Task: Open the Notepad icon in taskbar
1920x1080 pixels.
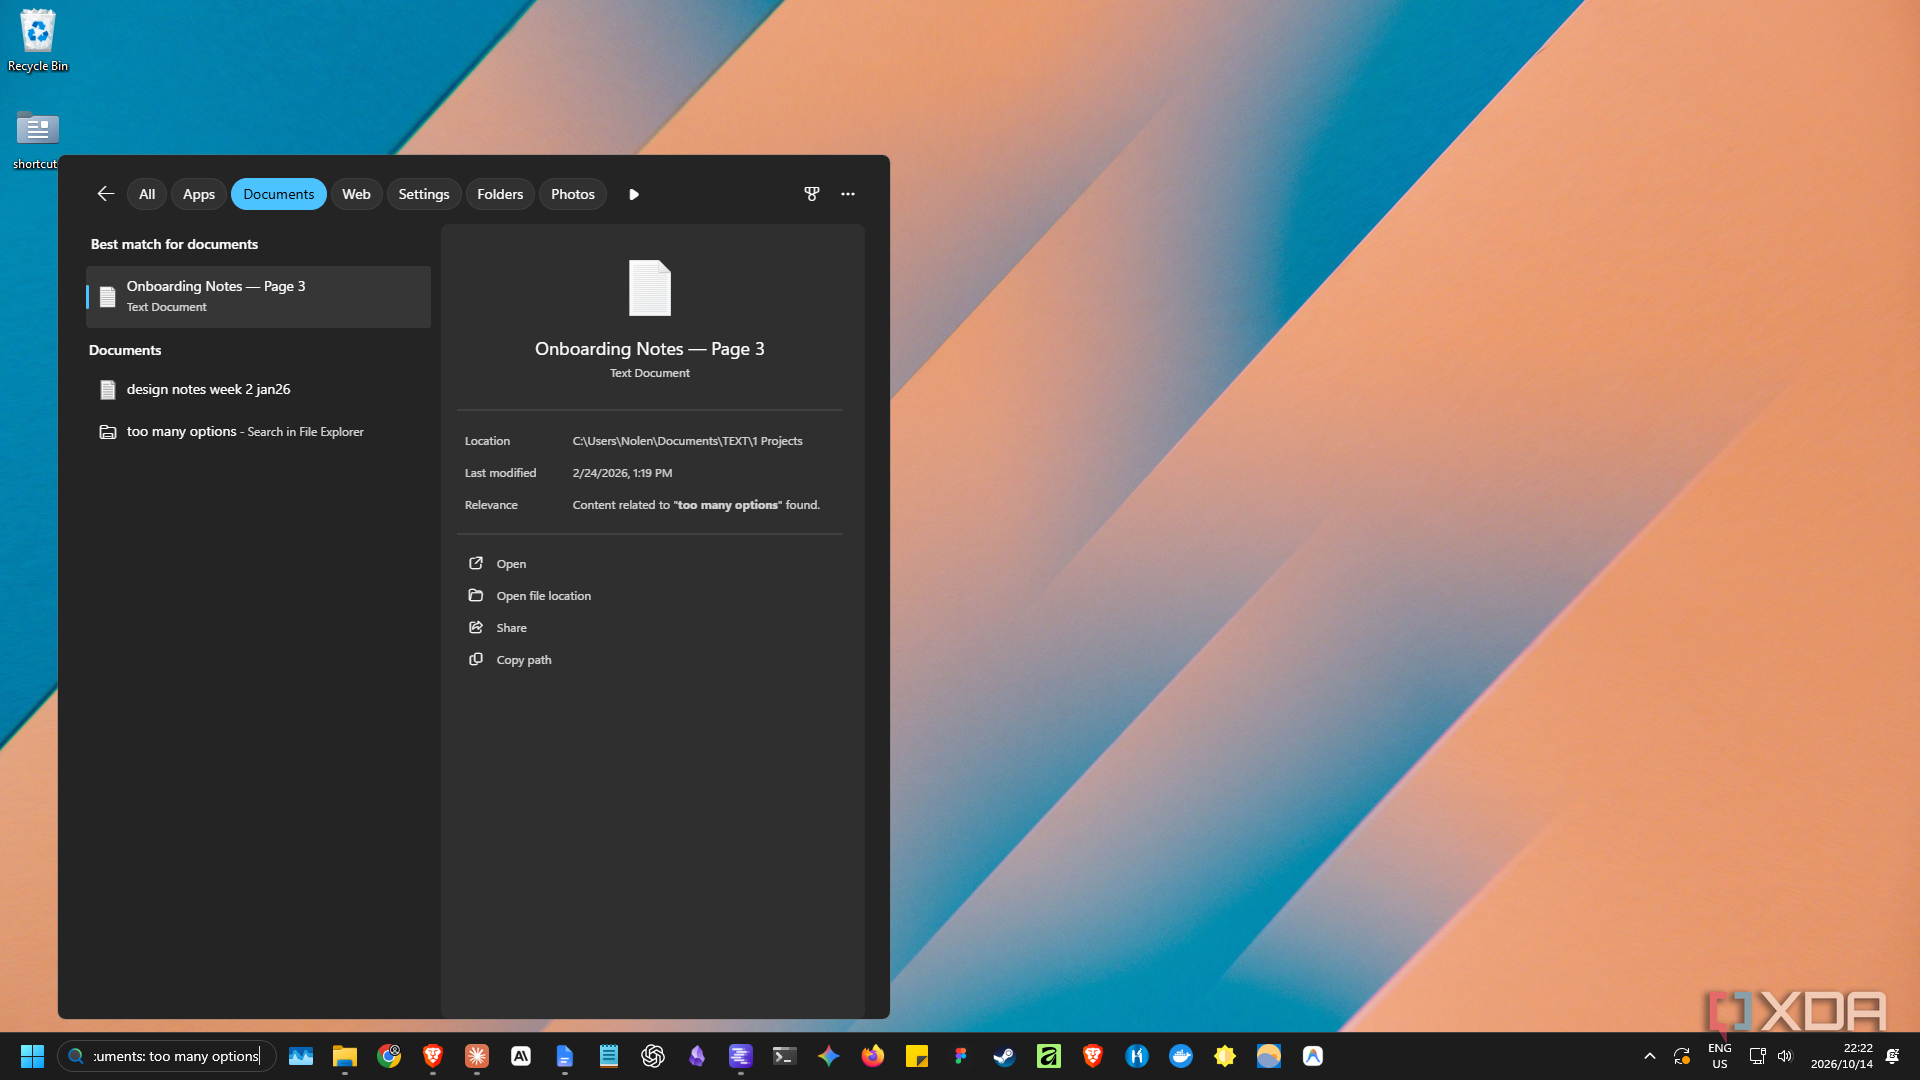Action: 609,1056
